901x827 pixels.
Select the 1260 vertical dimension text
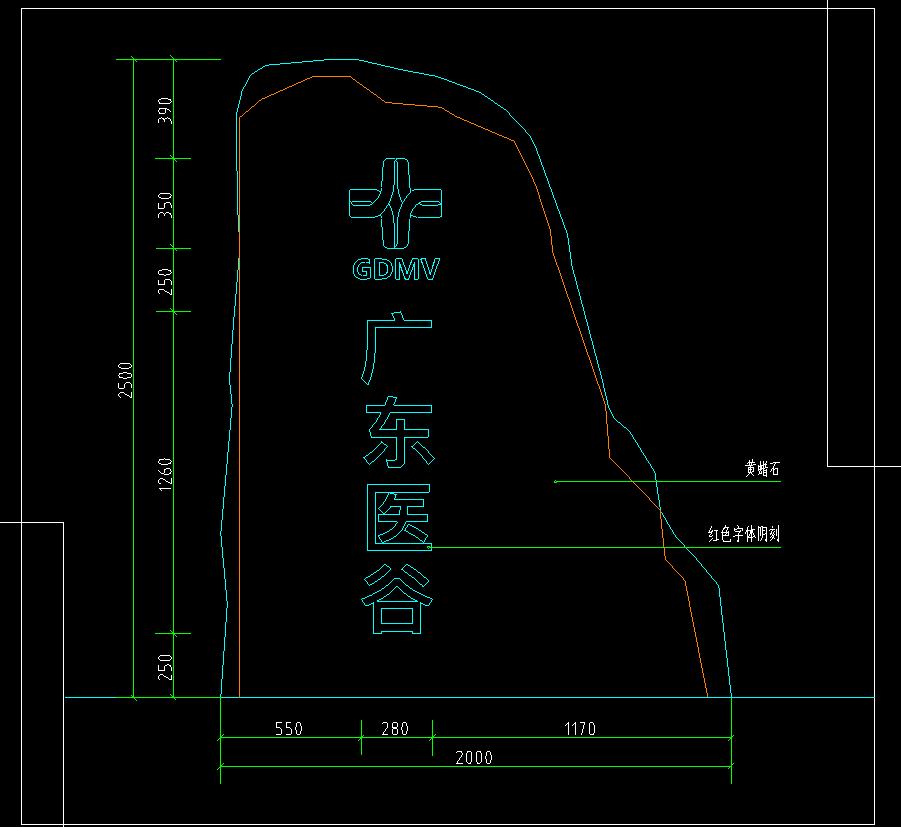pyautogui.click(x=165, y=474)
